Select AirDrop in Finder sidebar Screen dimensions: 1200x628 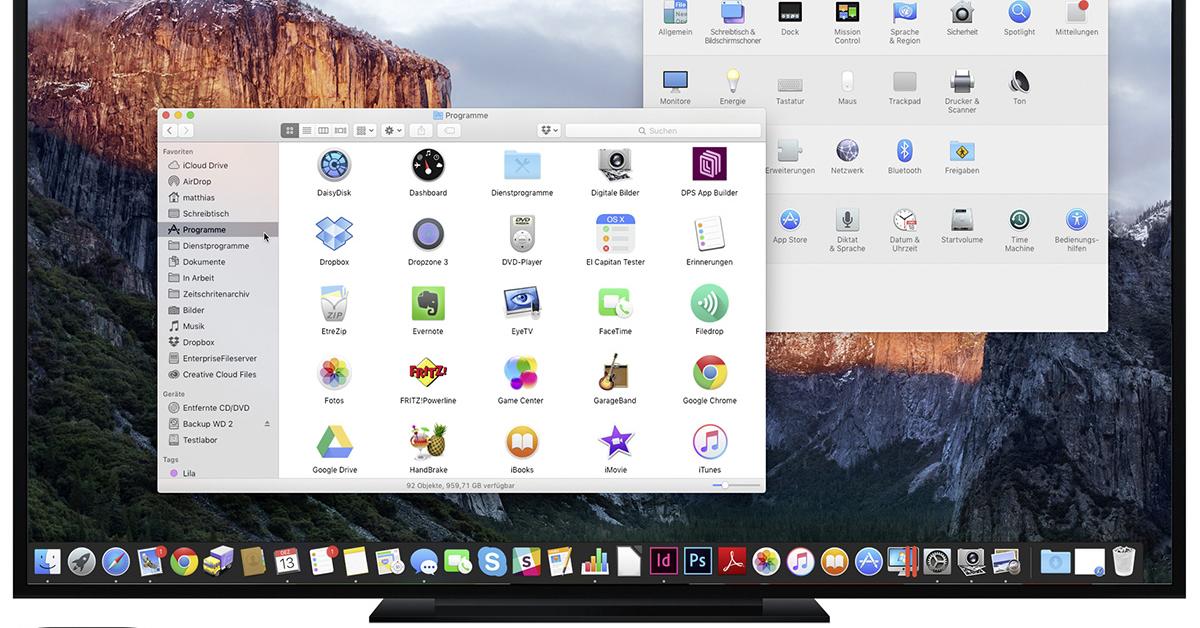coord(197,181)
